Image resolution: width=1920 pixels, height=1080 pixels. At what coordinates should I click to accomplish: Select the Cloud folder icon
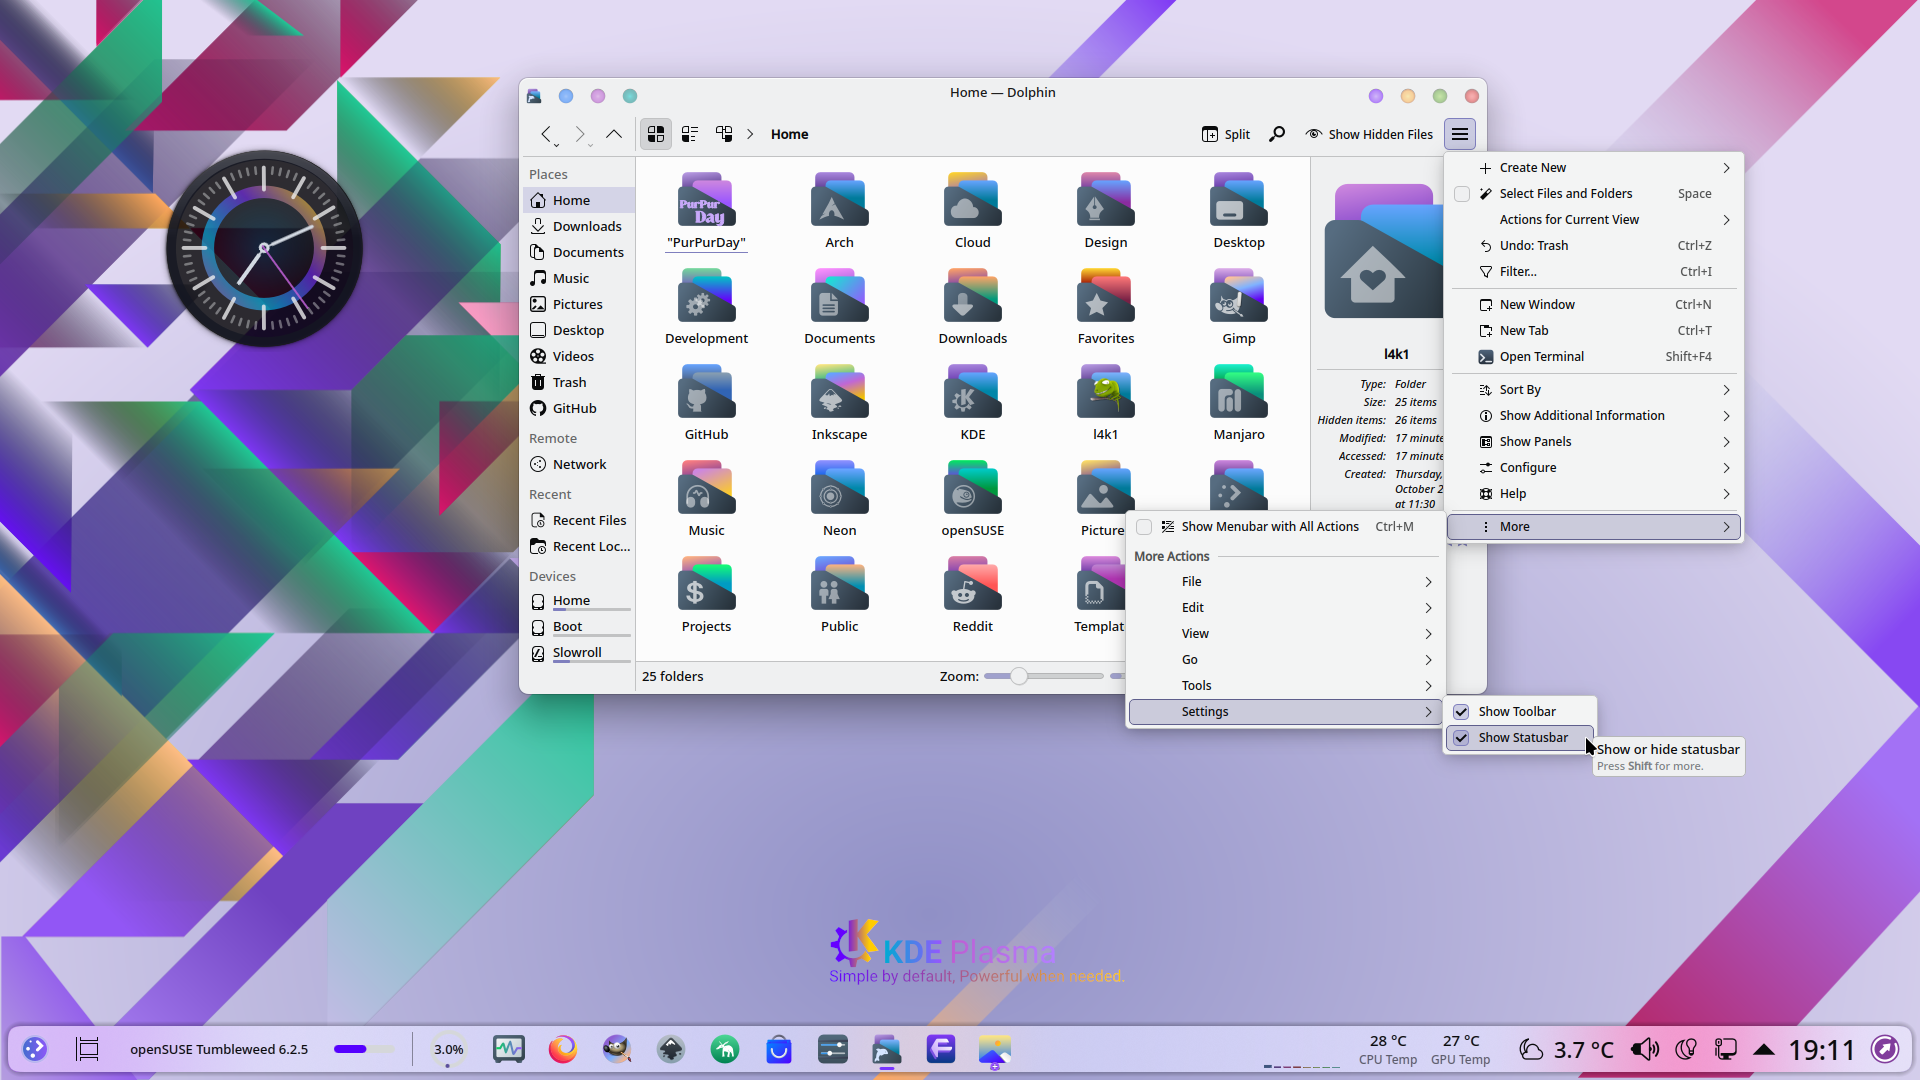pos(972,200)
